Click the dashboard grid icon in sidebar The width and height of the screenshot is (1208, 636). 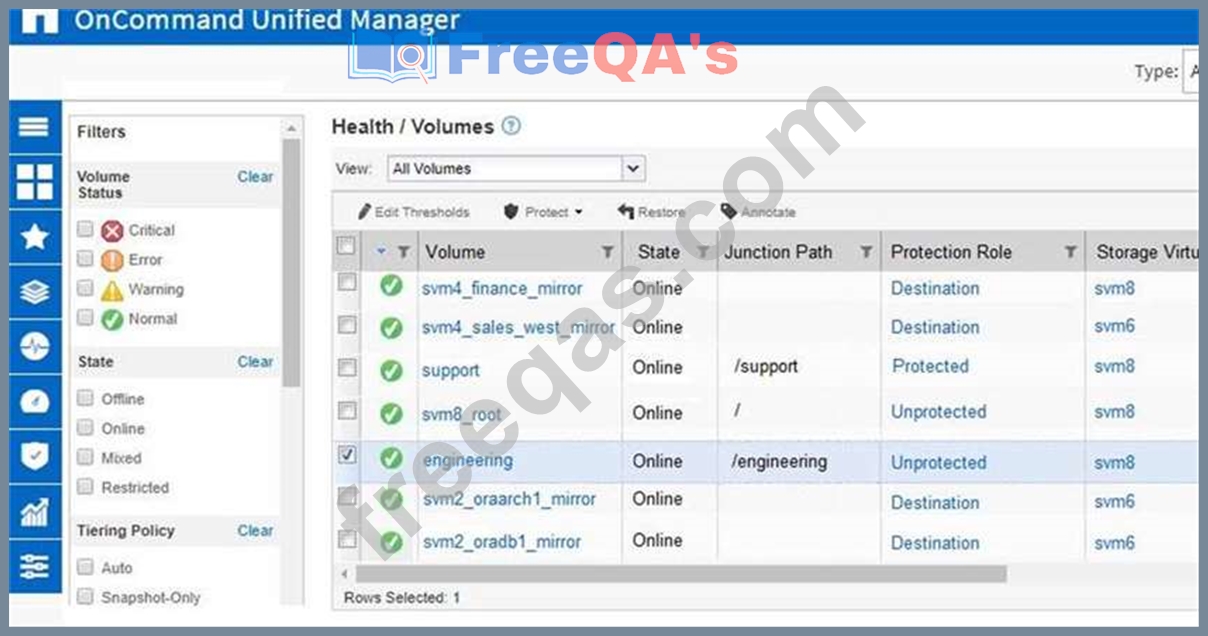coord(34,182)
